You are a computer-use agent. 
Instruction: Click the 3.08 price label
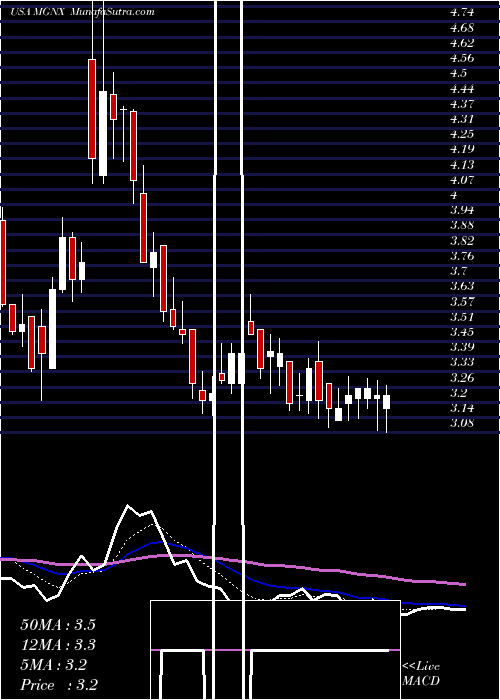[x=462, y=423]
